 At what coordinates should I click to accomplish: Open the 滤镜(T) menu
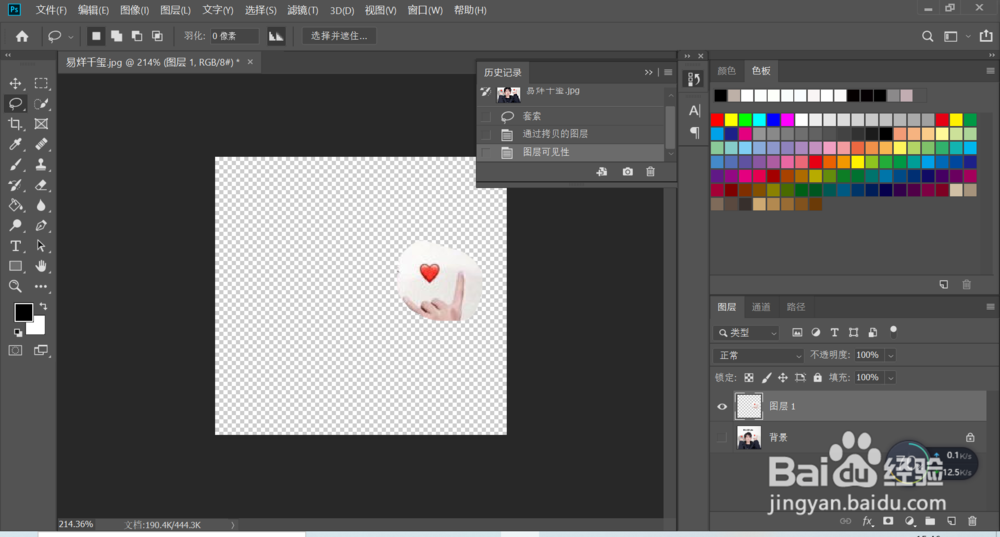point(302,10)
